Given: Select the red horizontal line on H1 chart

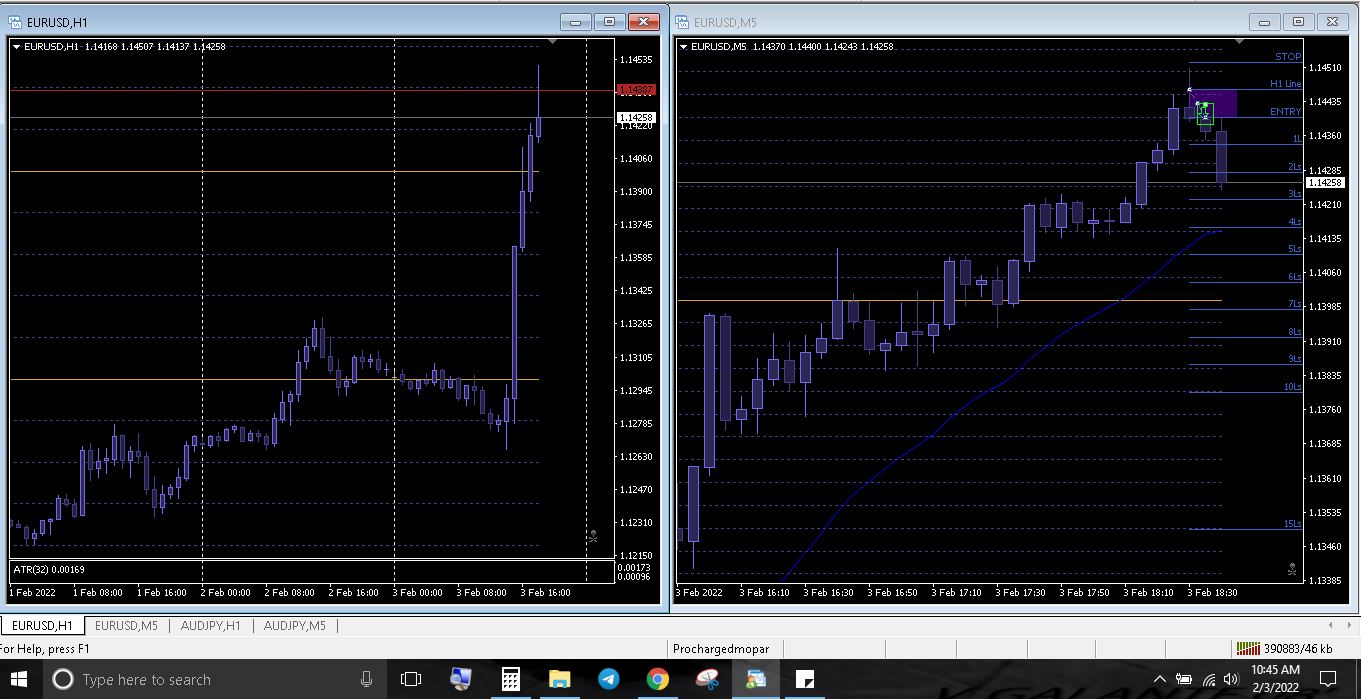Looking at the screenshot, I should (311, 90).
